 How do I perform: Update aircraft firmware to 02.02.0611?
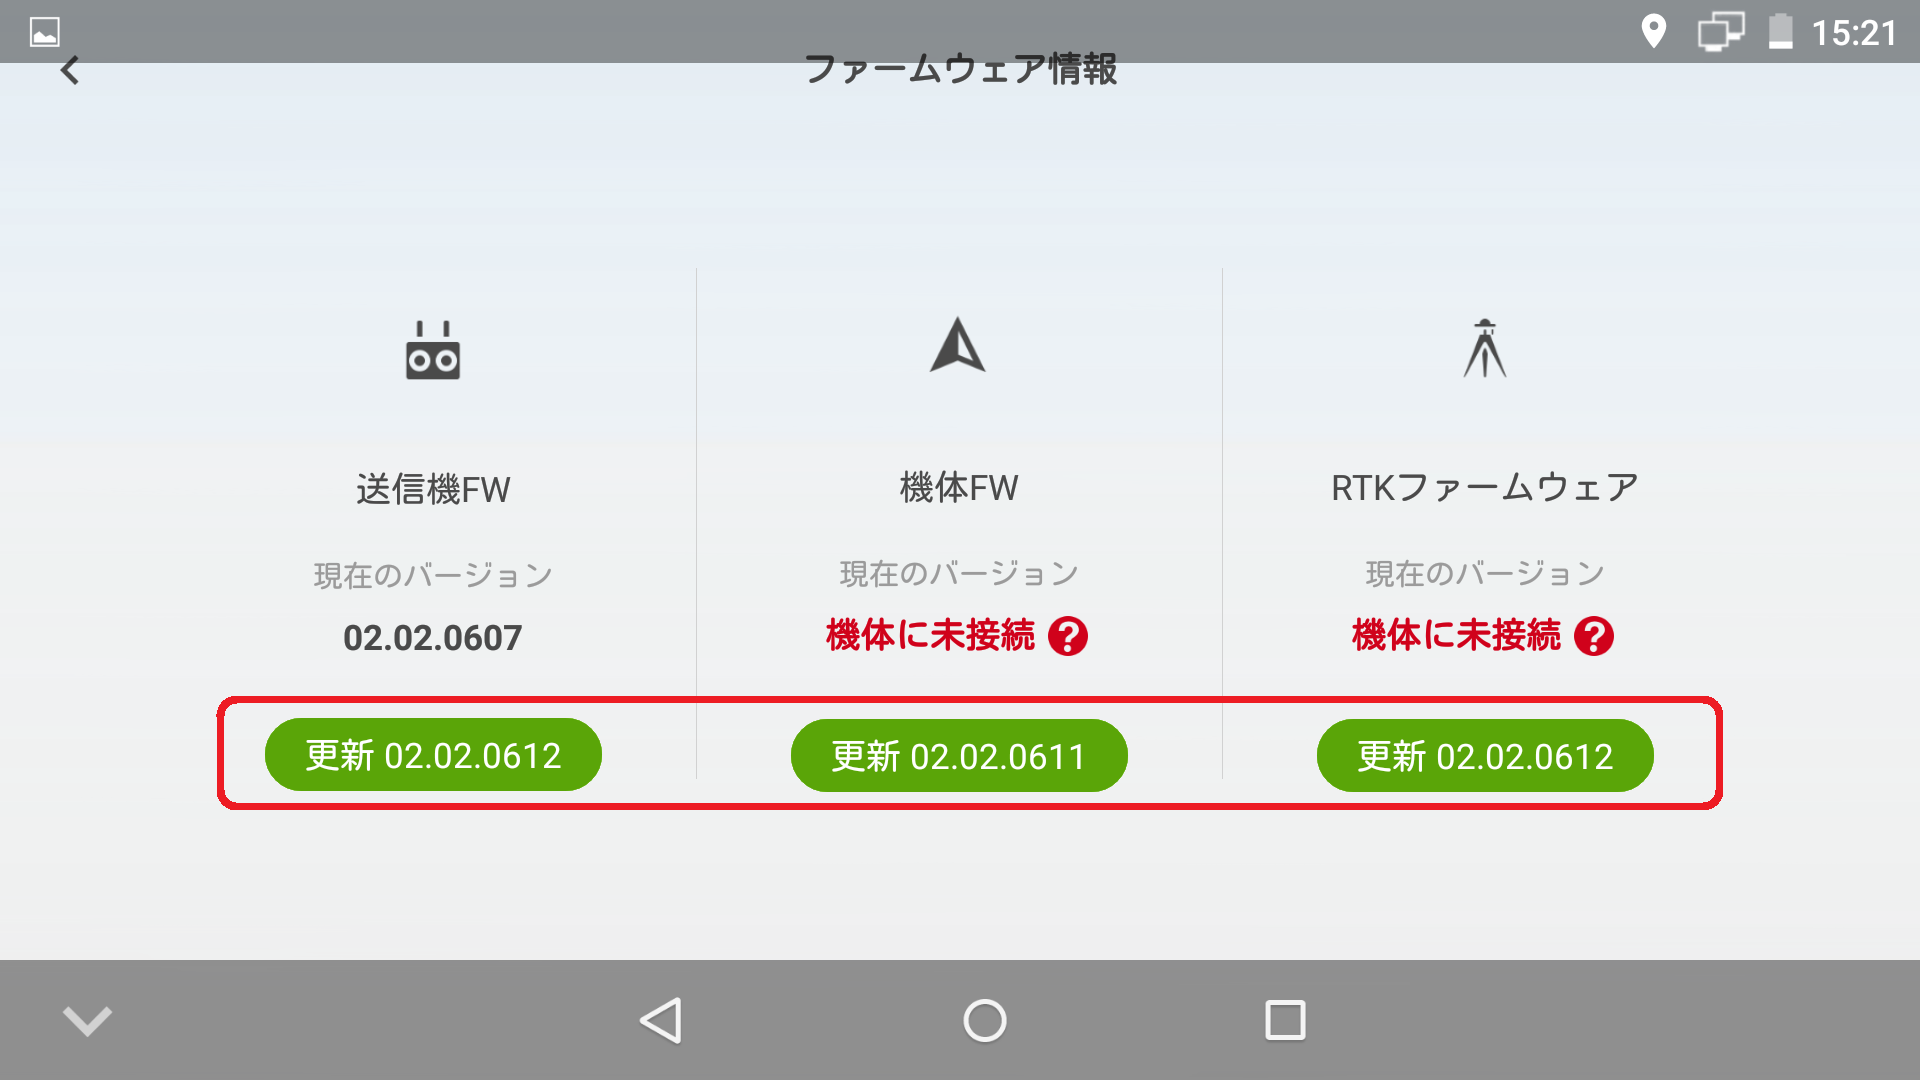[x=959, y=756]
